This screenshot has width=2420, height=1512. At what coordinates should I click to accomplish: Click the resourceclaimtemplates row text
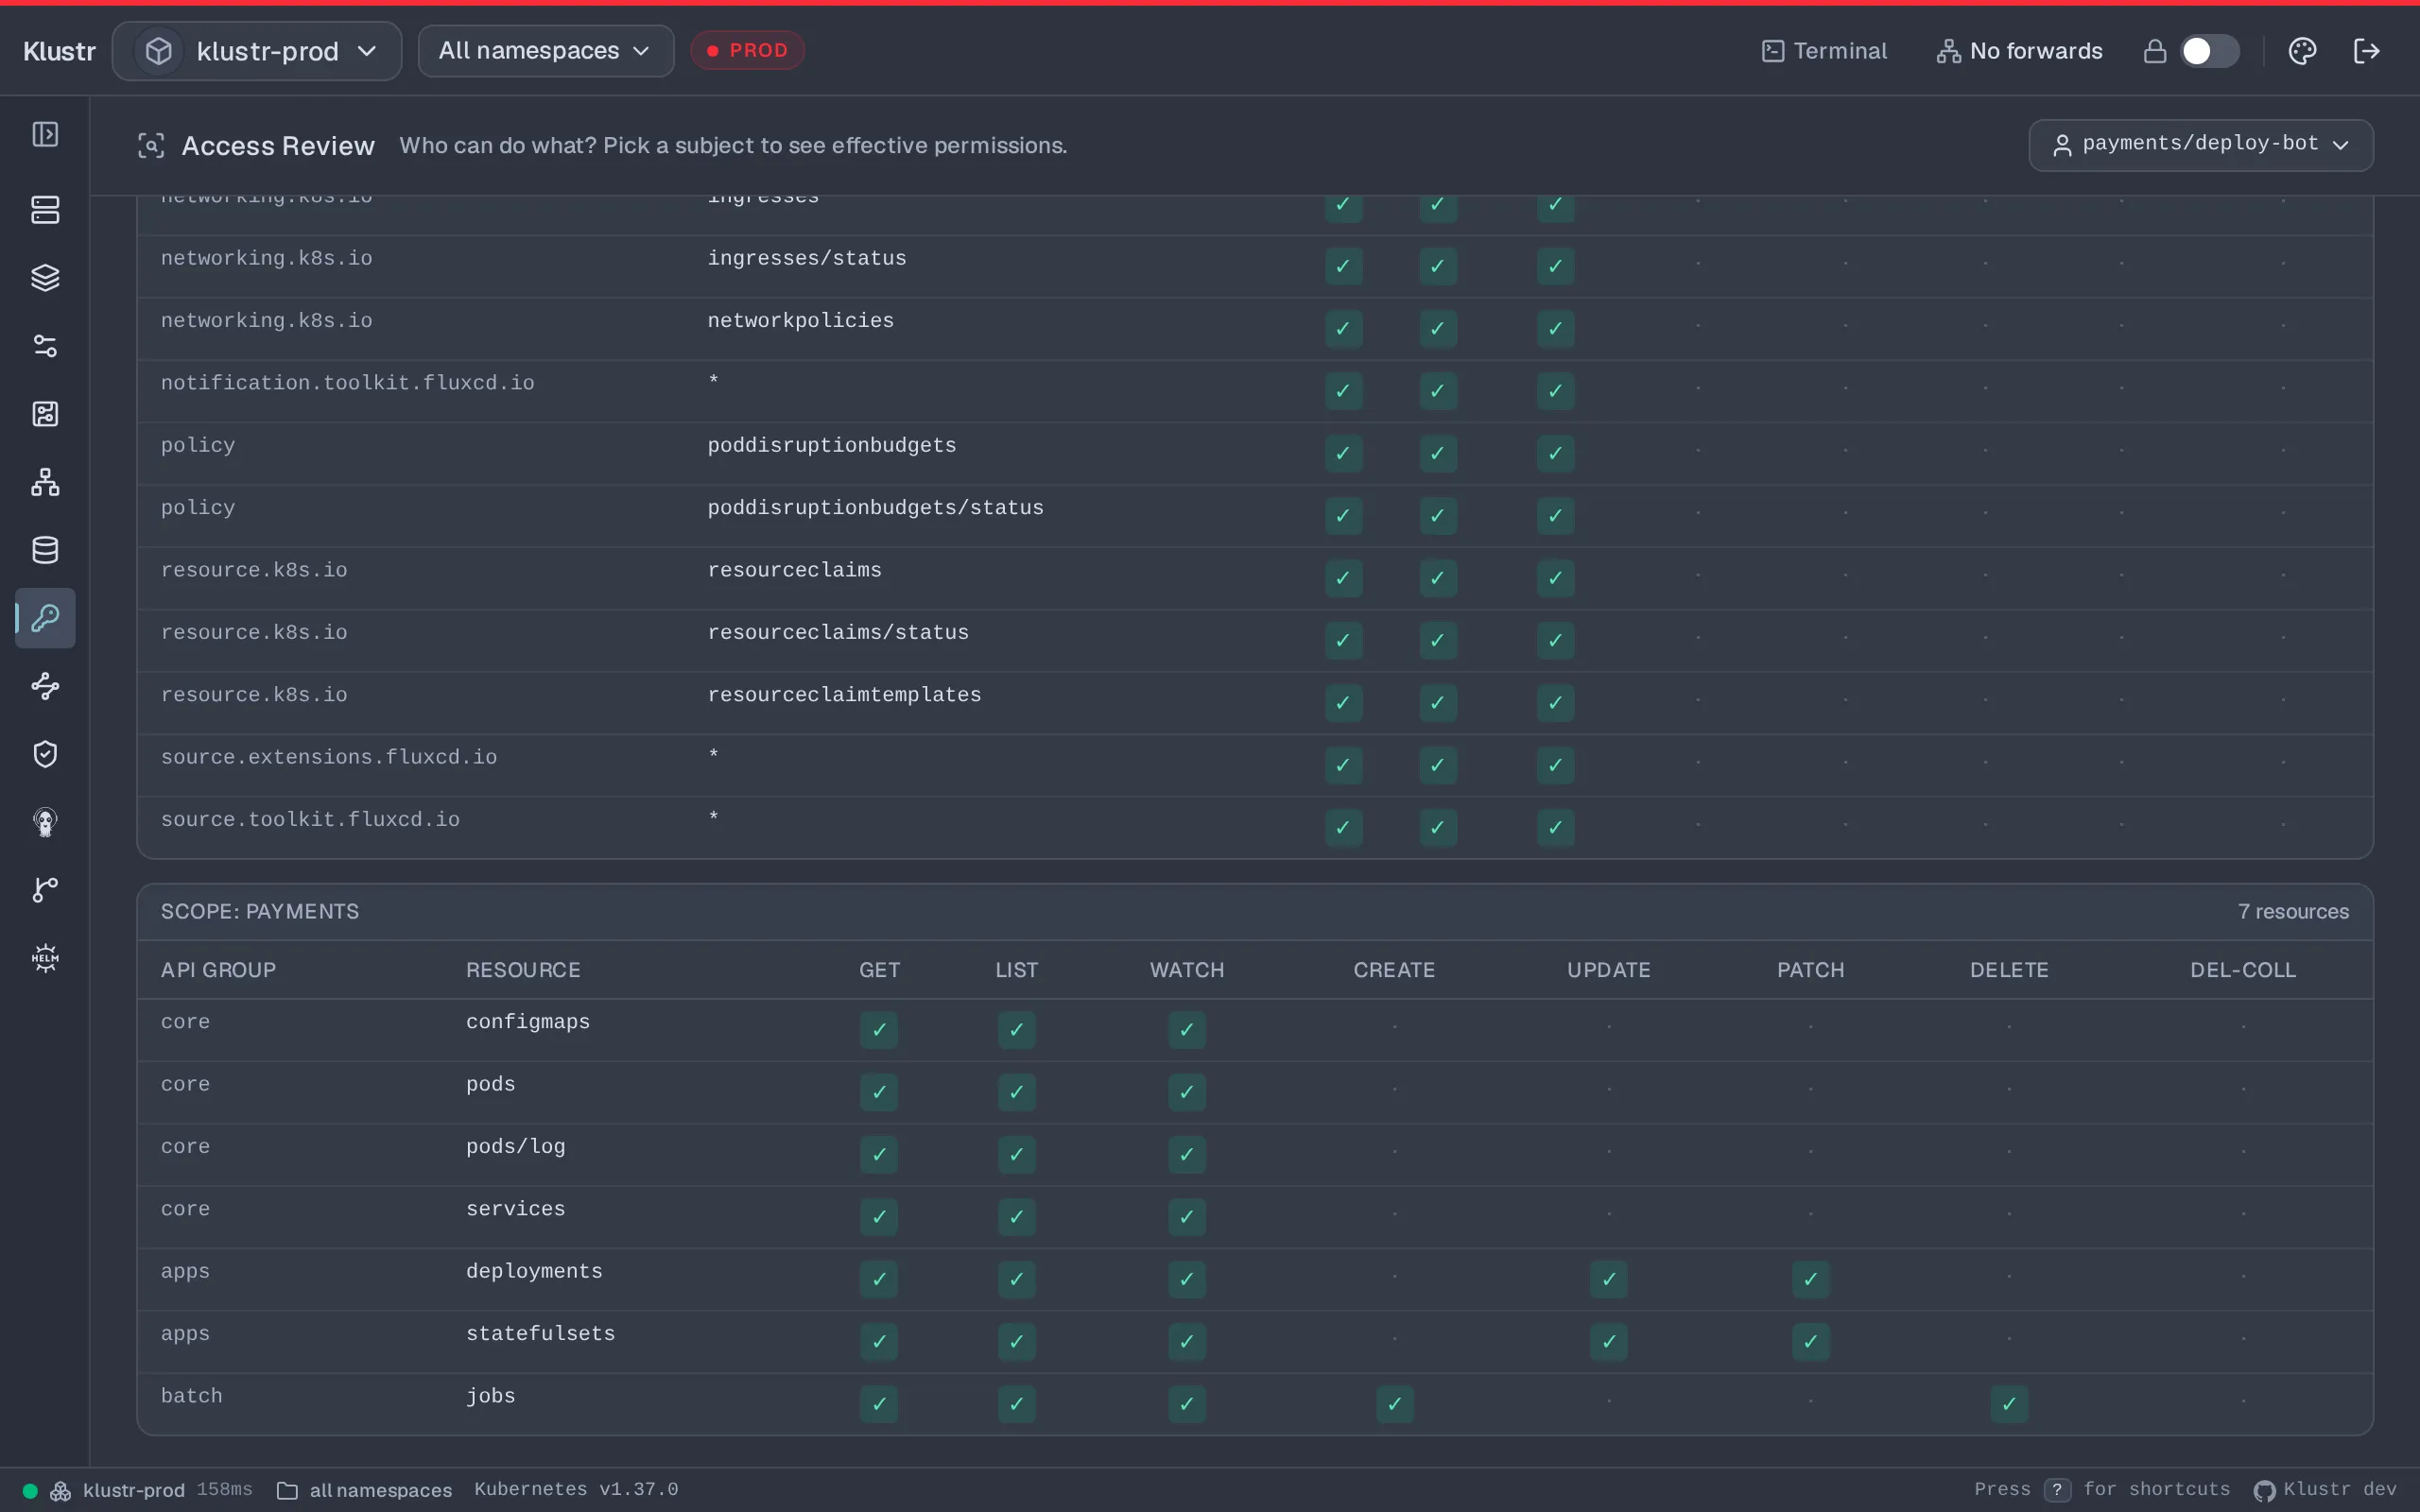pos(844,695)
